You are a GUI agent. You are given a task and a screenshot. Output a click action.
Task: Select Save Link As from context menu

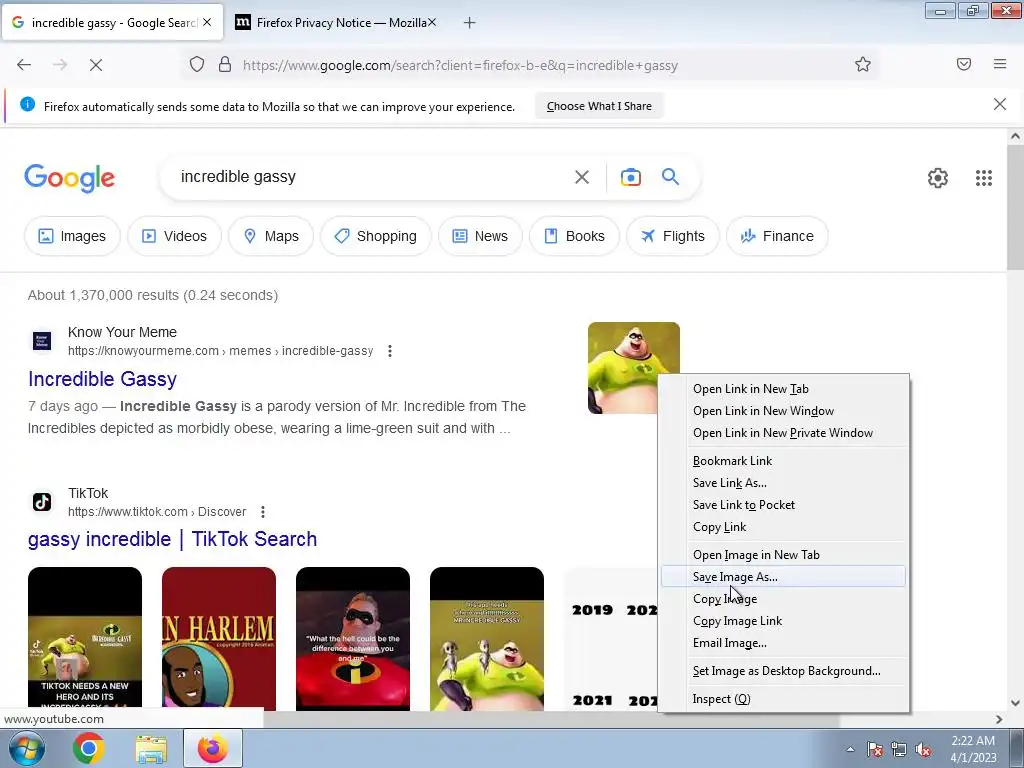[x=783, y=483]
